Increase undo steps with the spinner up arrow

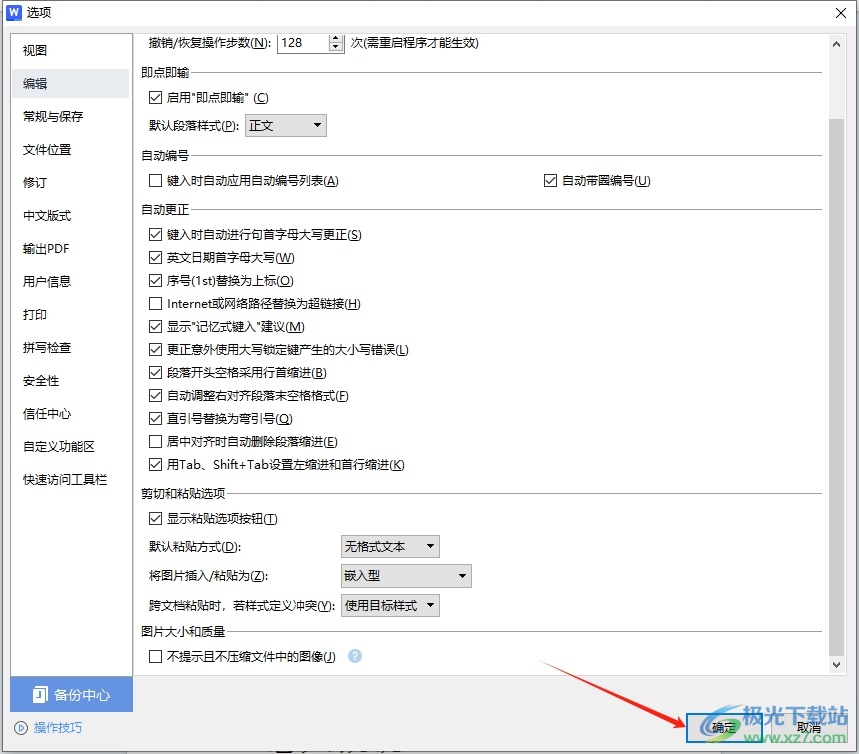coord(335,38)
